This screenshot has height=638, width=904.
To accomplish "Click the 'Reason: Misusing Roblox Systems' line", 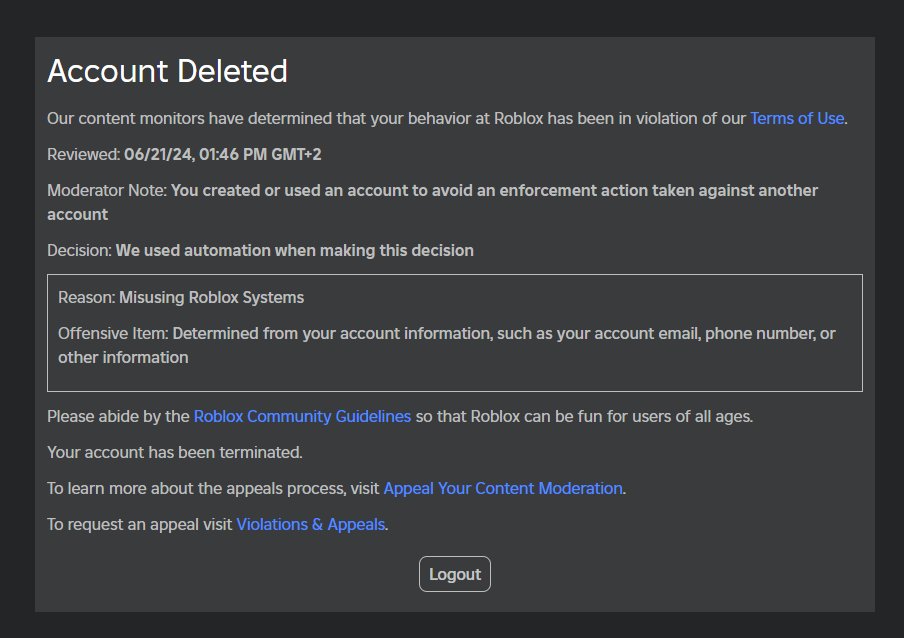I will [x=181, y=297].
